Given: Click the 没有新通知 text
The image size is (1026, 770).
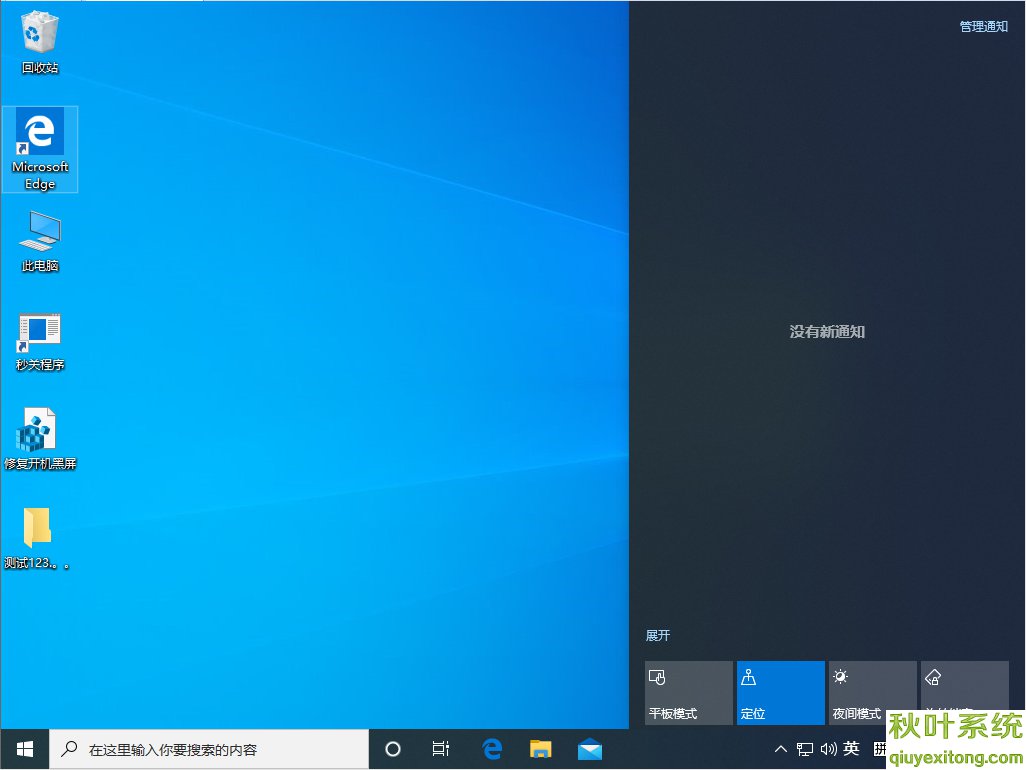Looking at the screenshot, I should (827, 332).
